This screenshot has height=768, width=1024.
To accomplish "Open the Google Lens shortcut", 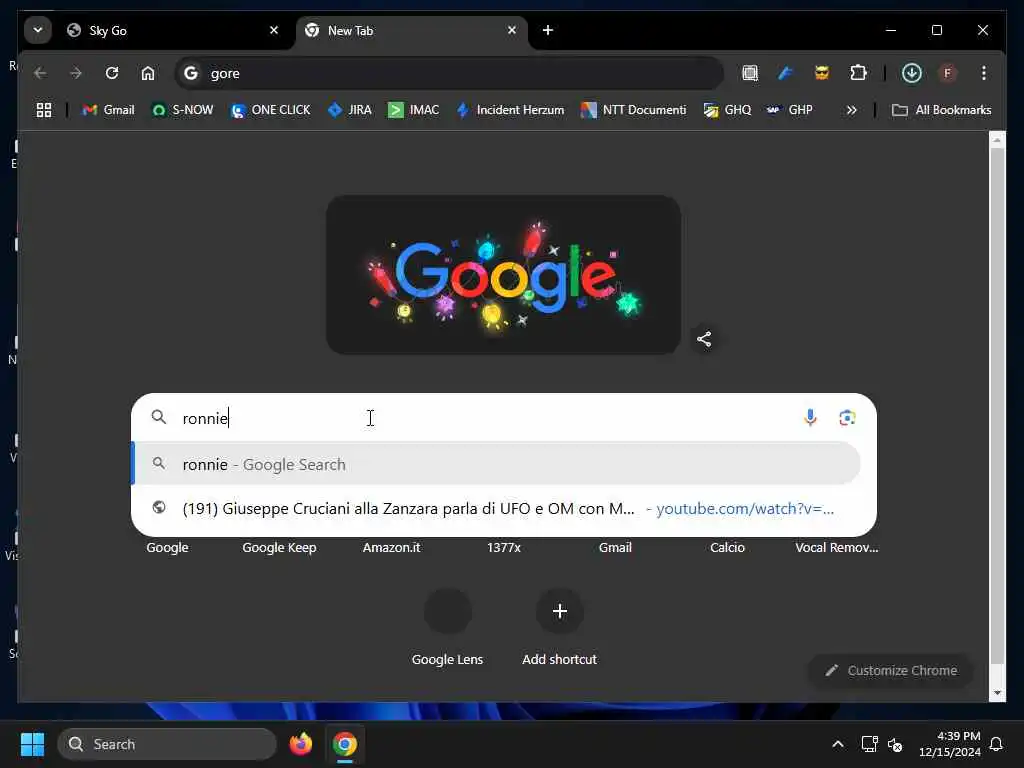I will pyautogui.click(x=447, y=628).
